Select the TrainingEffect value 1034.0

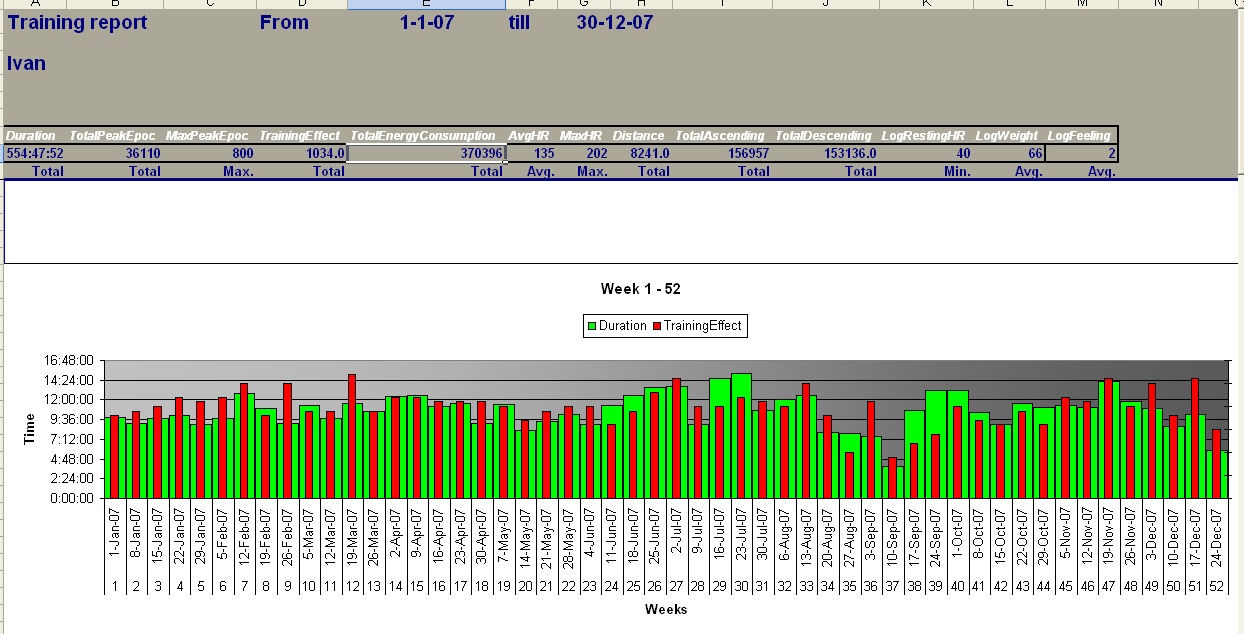click(324, 154)
